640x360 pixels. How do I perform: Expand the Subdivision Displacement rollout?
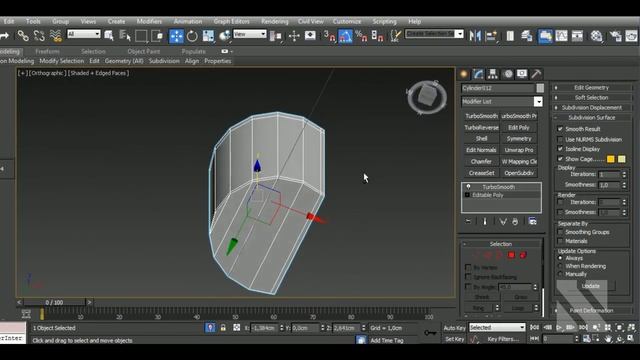pos(591,108)
